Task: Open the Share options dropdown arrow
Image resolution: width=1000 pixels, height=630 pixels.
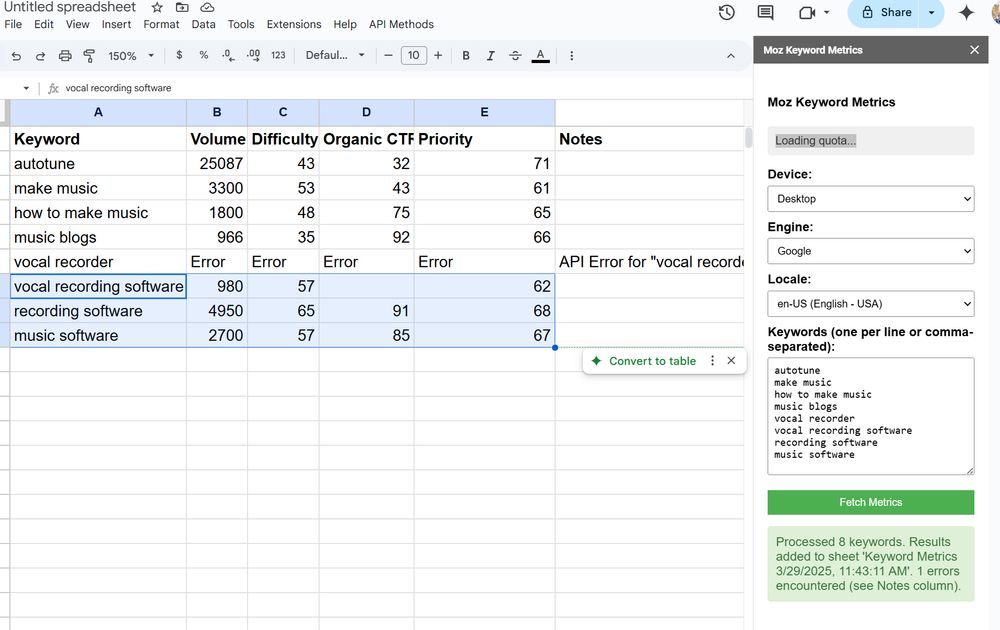Action: point(932,13)
